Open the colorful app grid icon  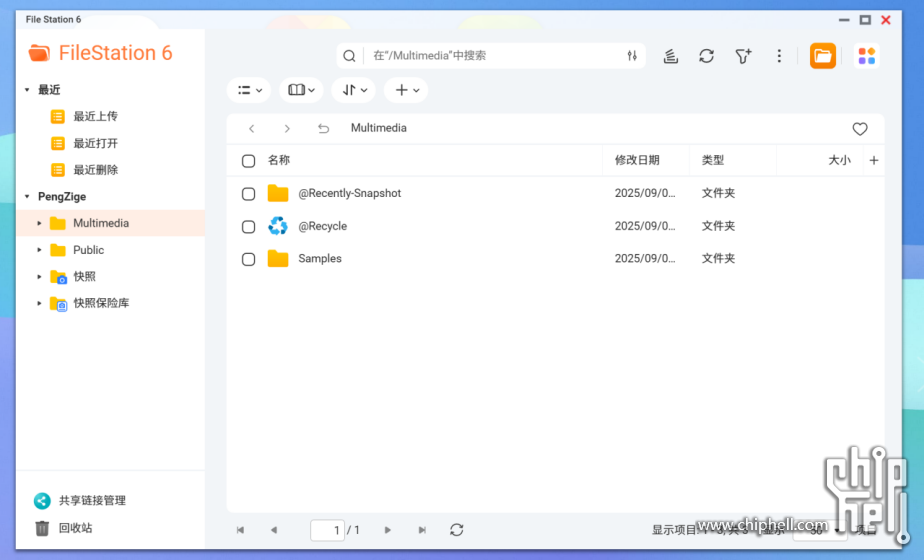click(866, 56)
